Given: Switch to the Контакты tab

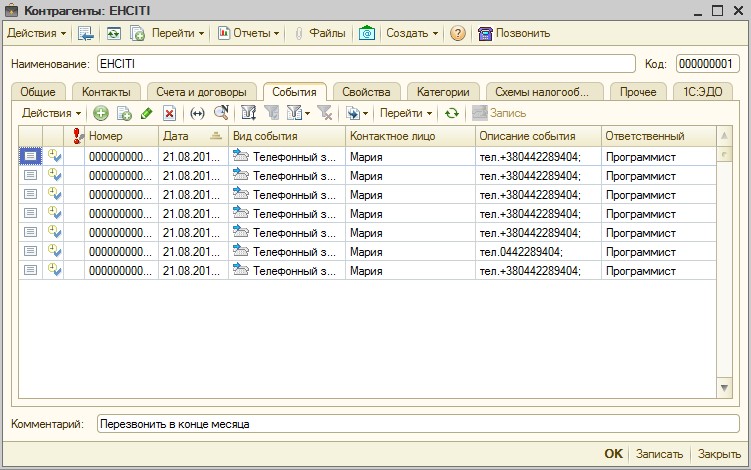Looking at the screenshot, I should click(106, 92).
